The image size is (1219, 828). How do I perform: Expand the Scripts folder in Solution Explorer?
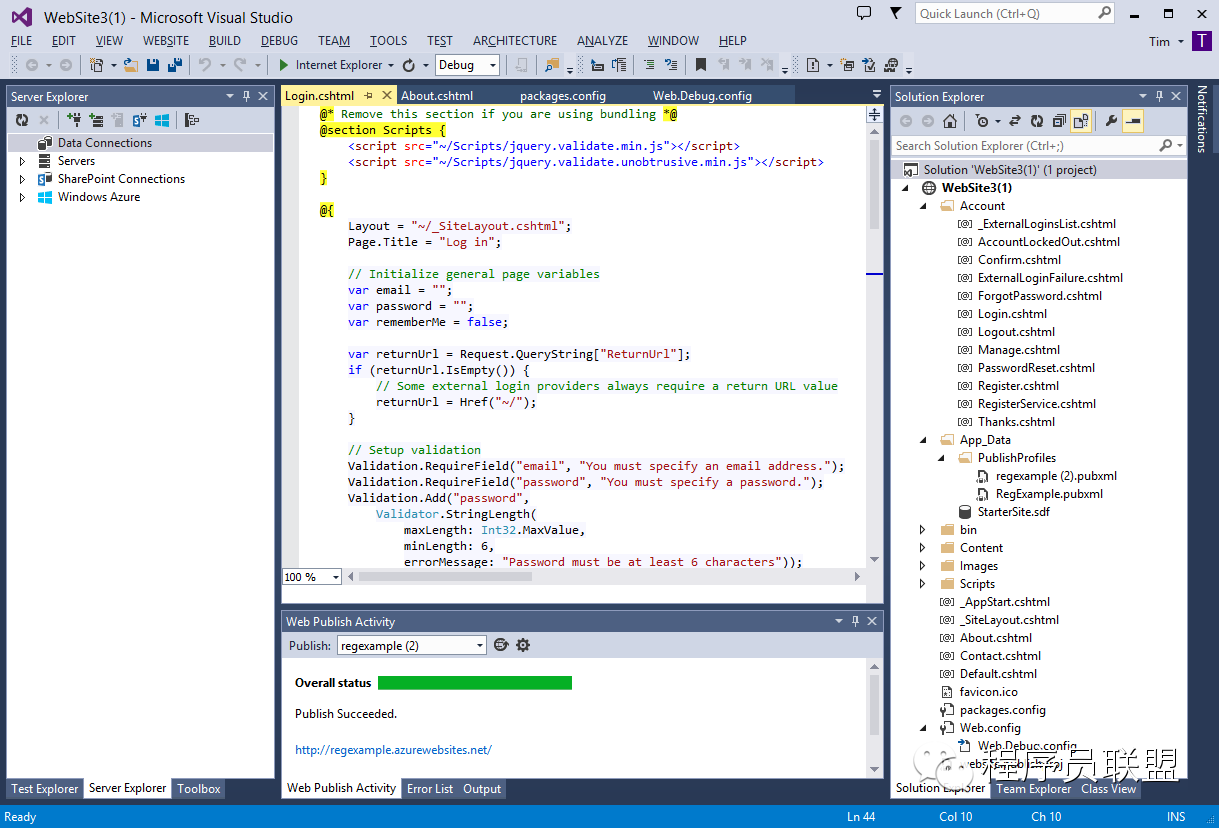(923, 584)
